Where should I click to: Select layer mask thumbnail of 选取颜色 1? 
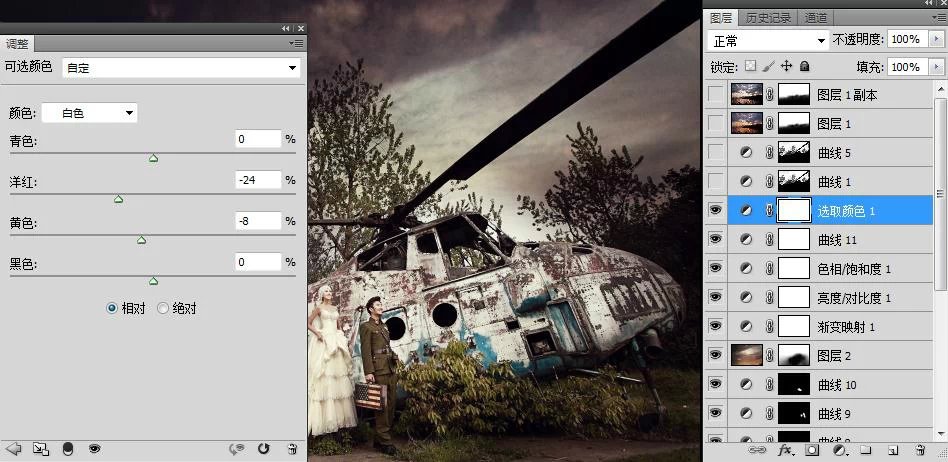coord(793,210)
